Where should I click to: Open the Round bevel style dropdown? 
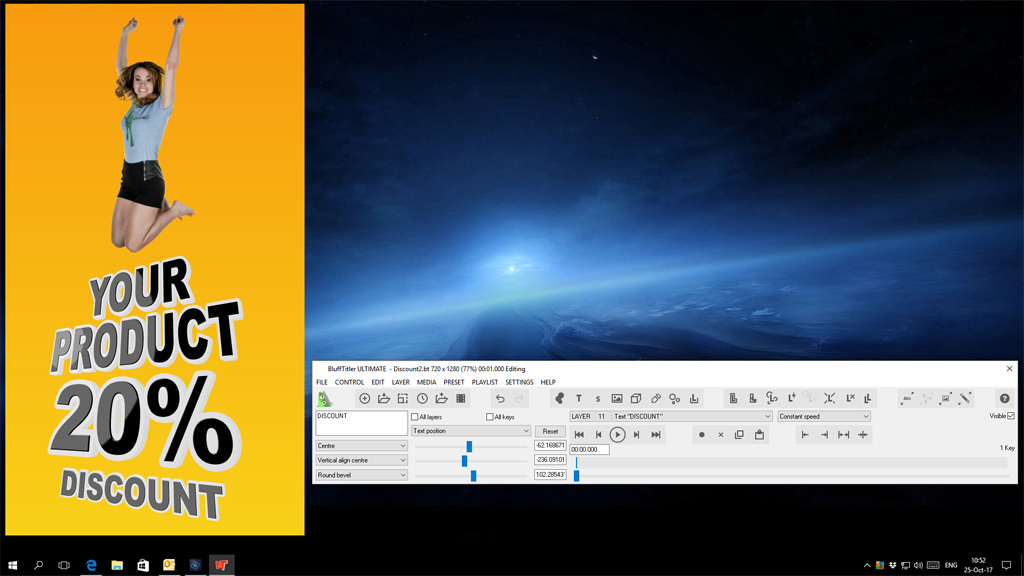[361, 475]
